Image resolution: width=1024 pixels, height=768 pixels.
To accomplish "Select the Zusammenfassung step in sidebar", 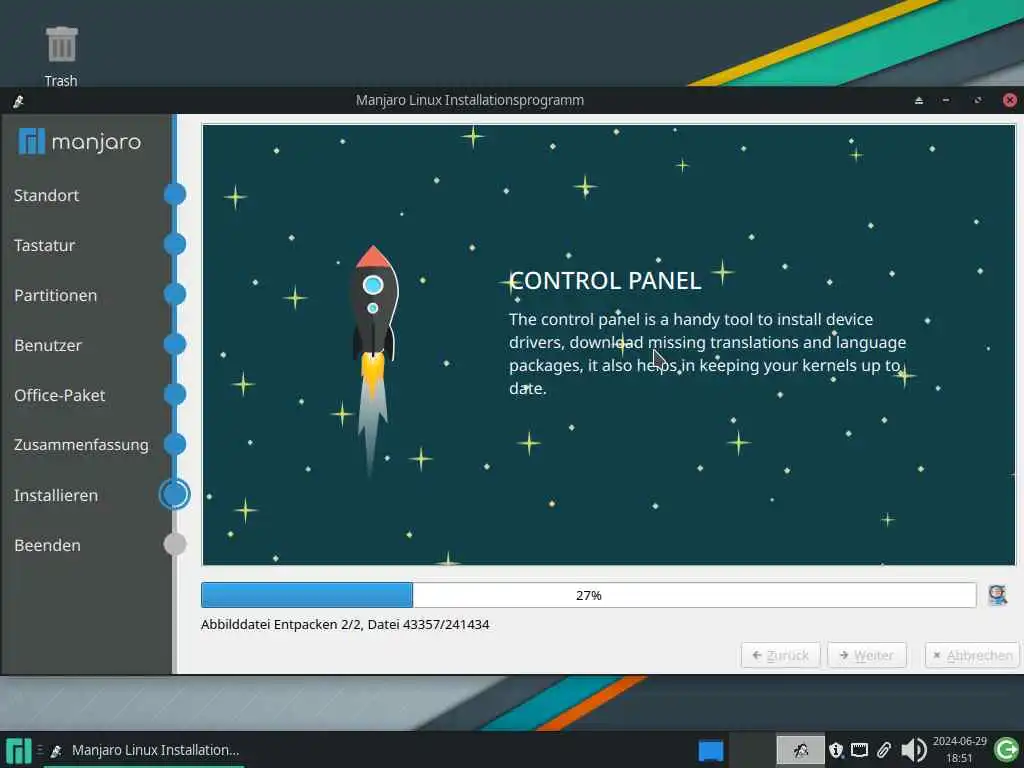I will [x=81, y=445].
